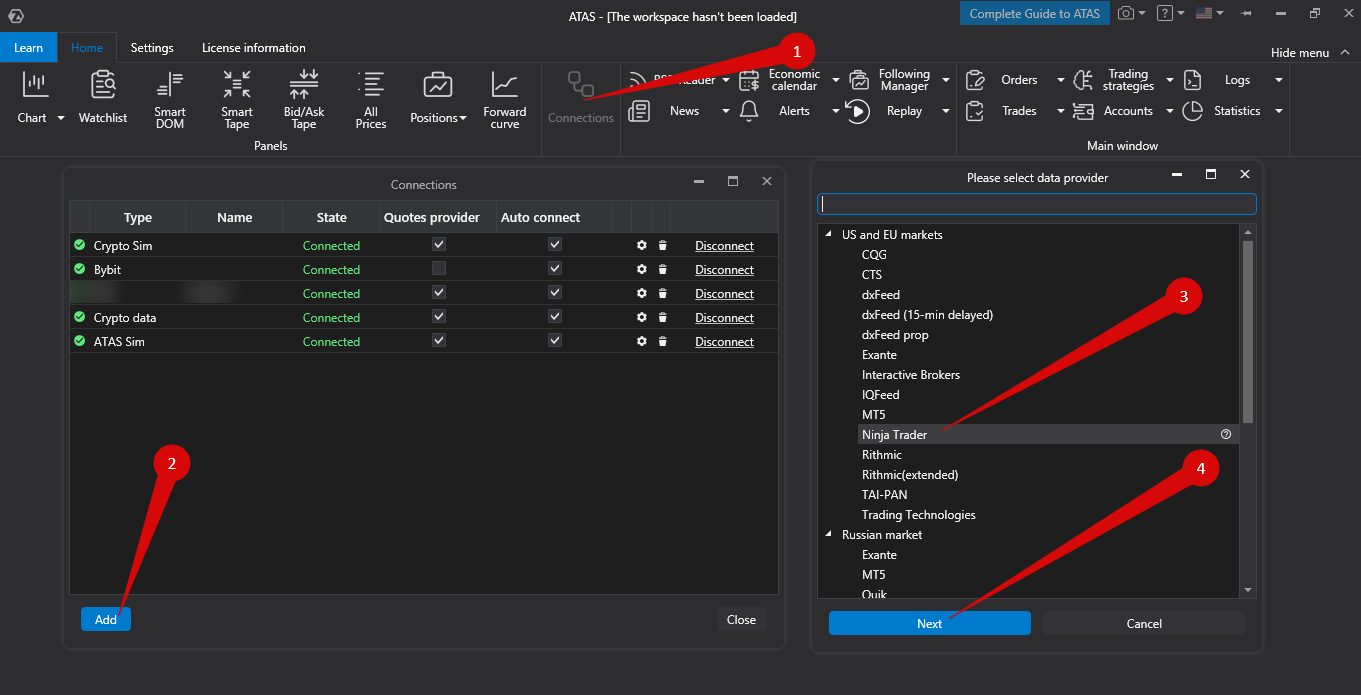Click Cancel in data provider dialog
Image resolution: width=1361 pixels, height=695 pixels.
(1144, 623)
